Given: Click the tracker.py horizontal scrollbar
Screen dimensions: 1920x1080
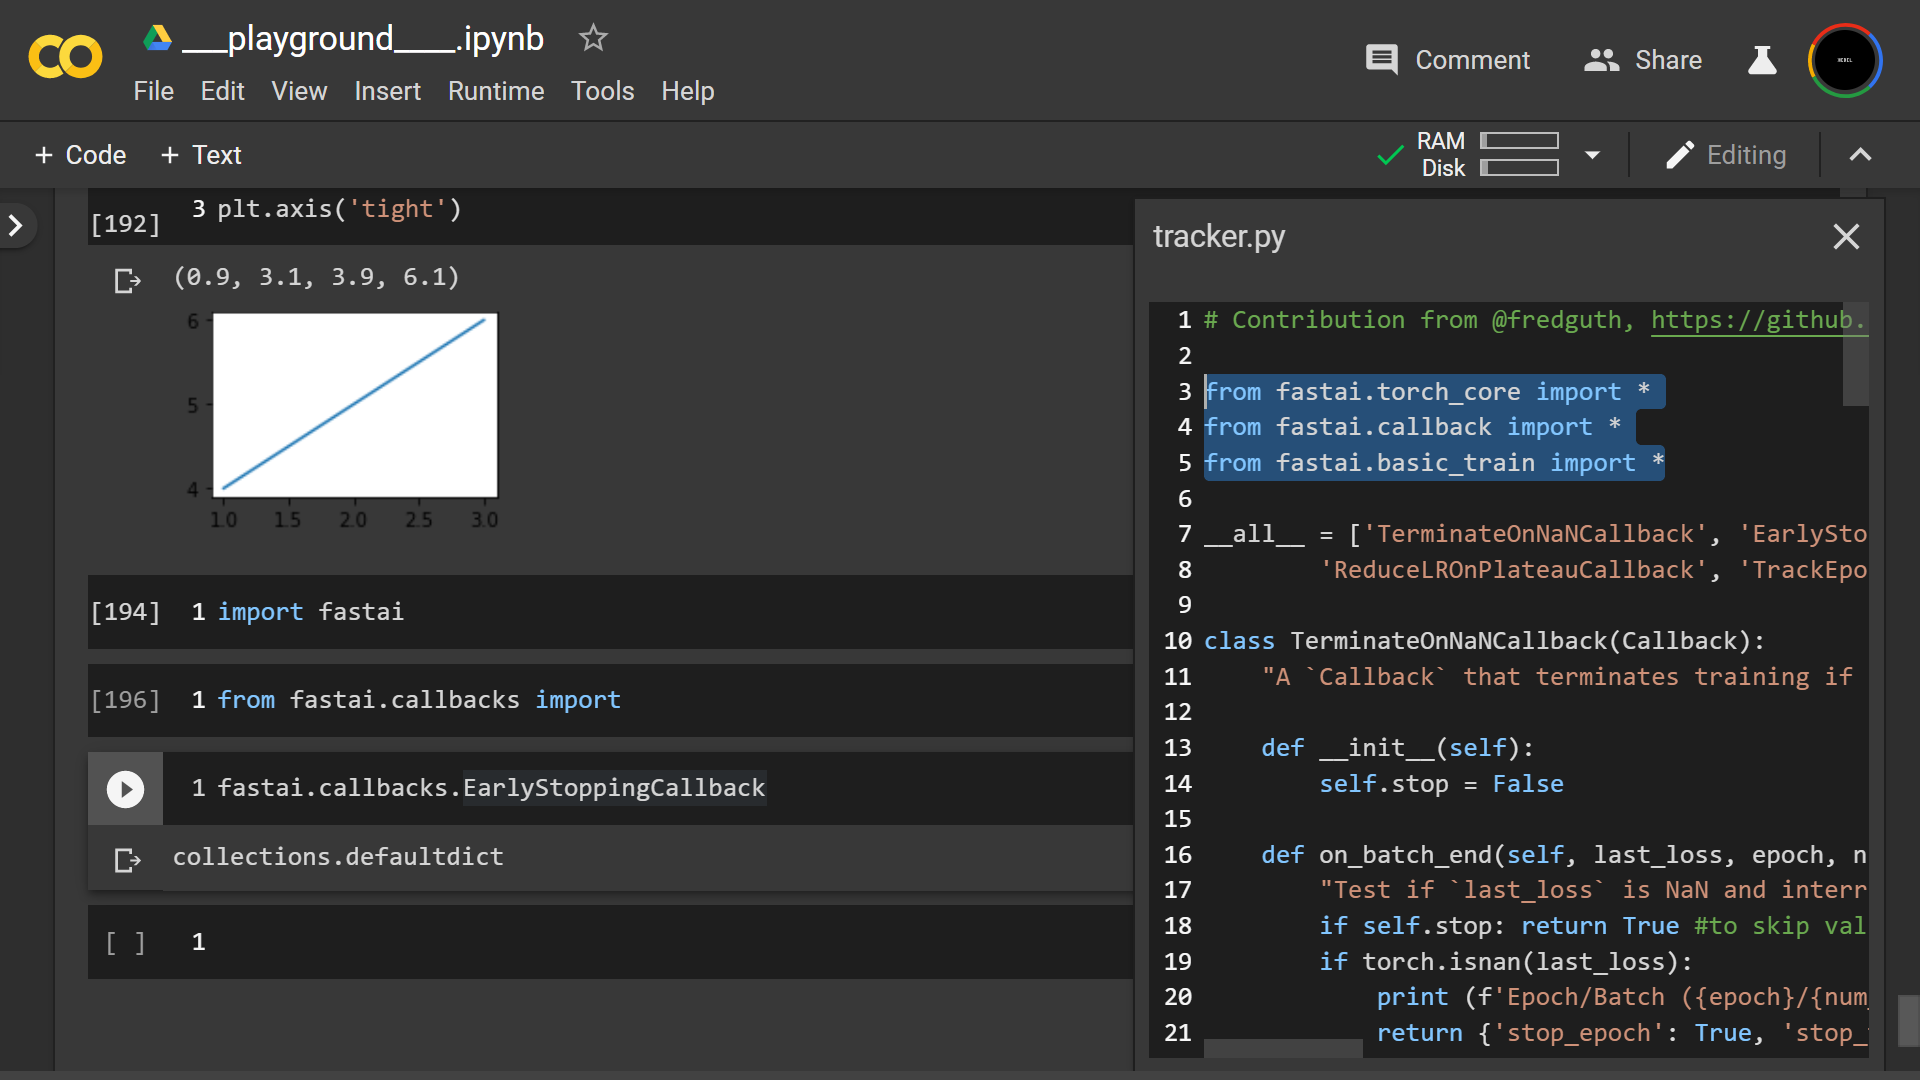Looking at the screenshot, I should [x=1283, y=1048].
